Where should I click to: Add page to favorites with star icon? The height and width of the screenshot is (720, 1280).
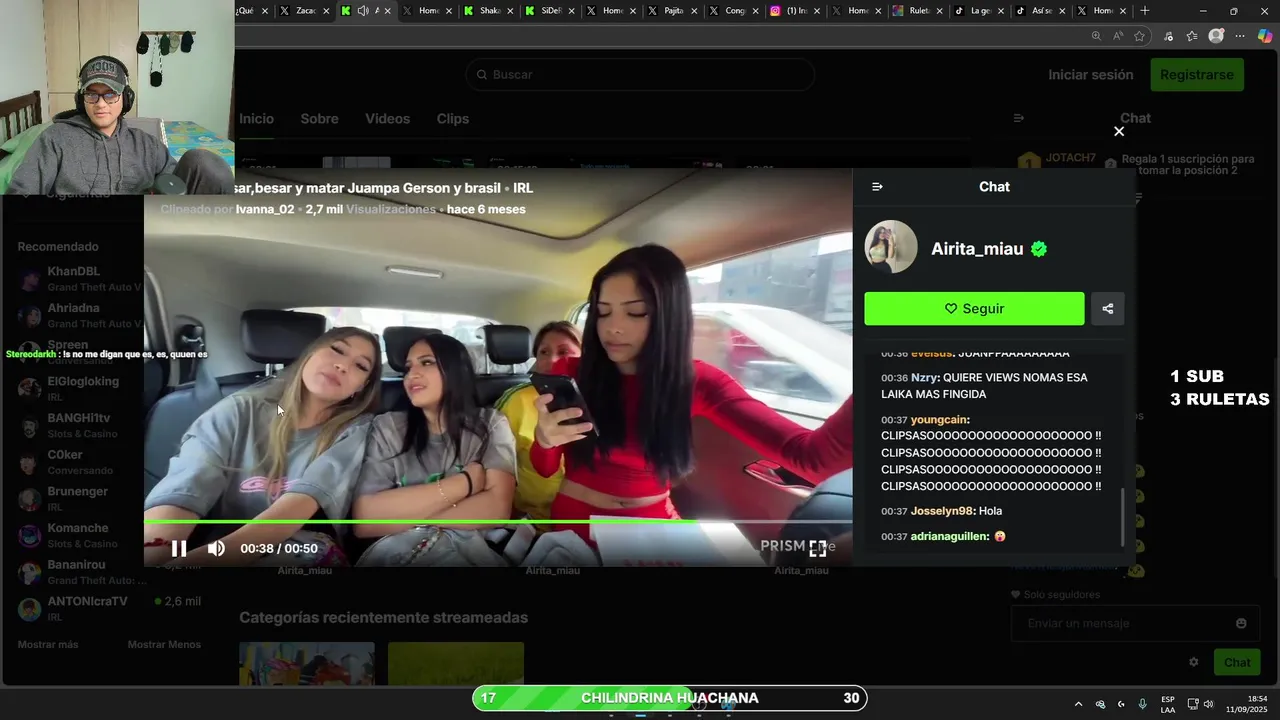point(1140,36)
